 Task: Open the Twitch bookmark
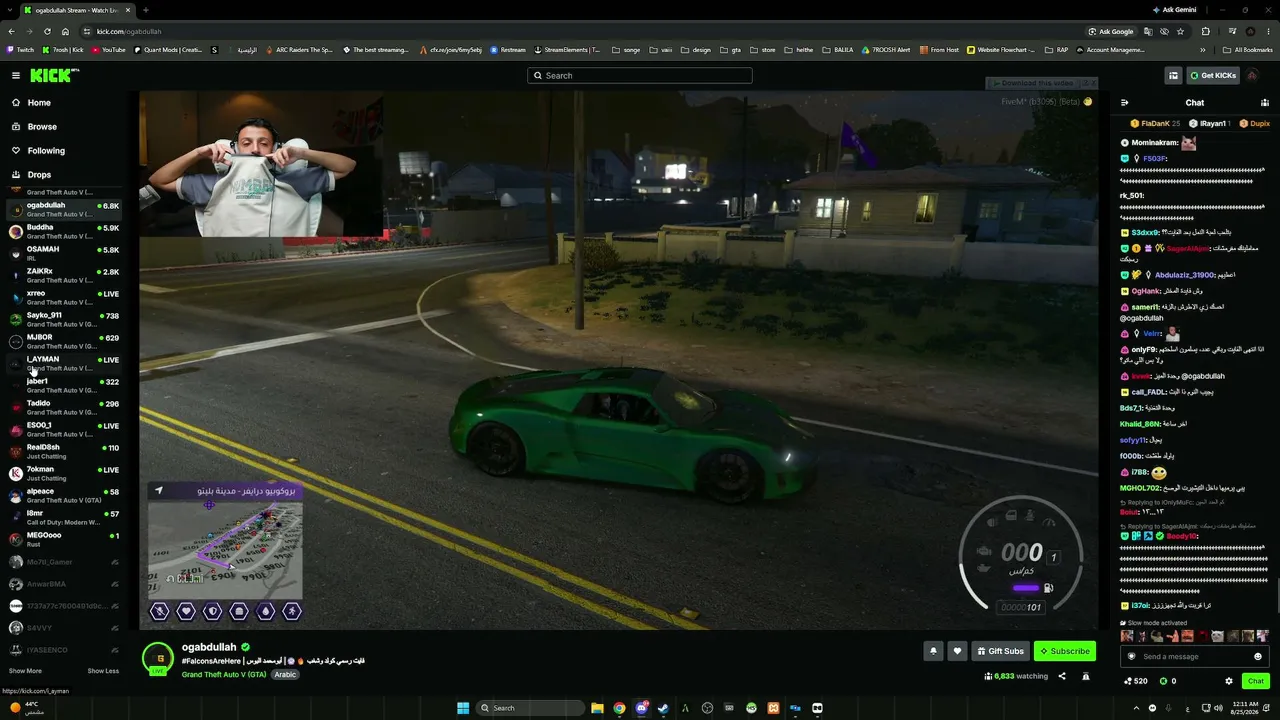pos(20,50)
